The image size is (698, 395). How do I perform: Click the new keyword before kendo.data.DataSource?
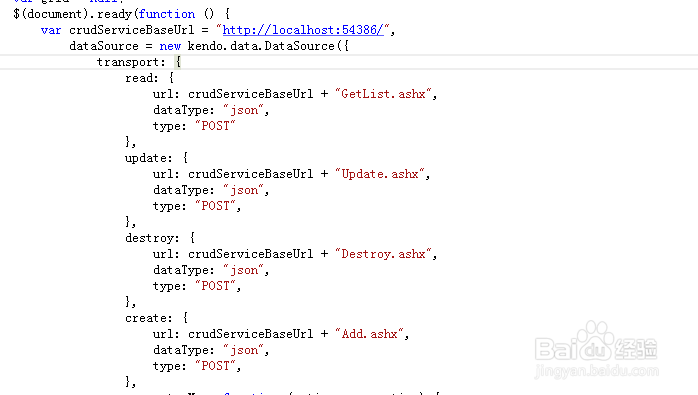click(170, 46)
